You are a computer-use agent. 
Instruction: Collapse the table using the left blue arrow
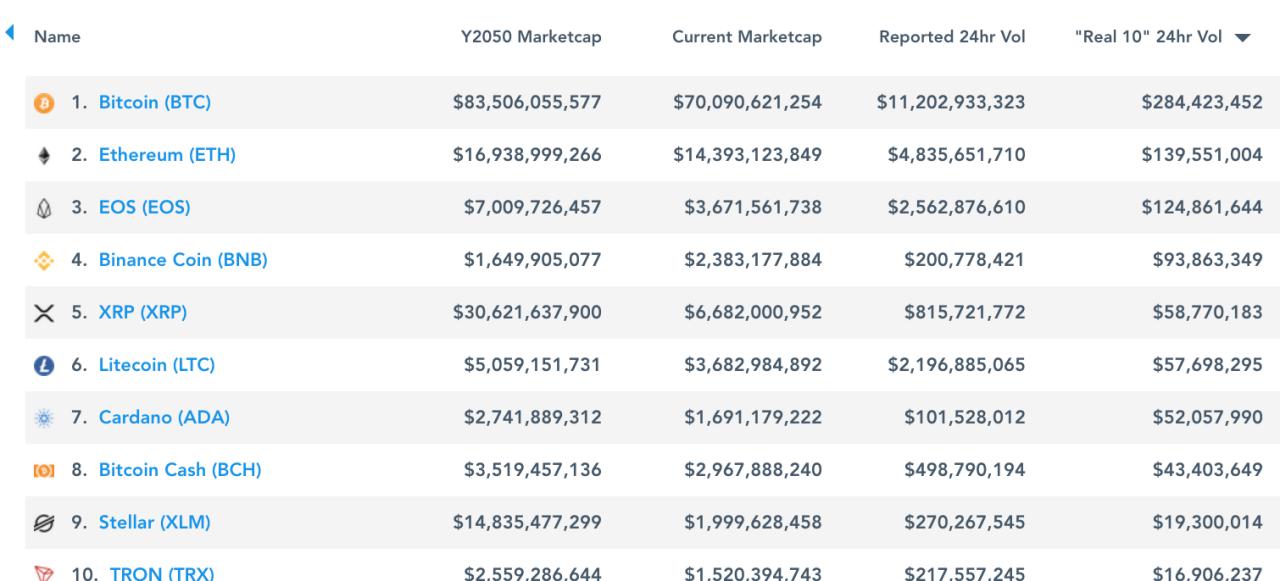click(x=9, y=31)
